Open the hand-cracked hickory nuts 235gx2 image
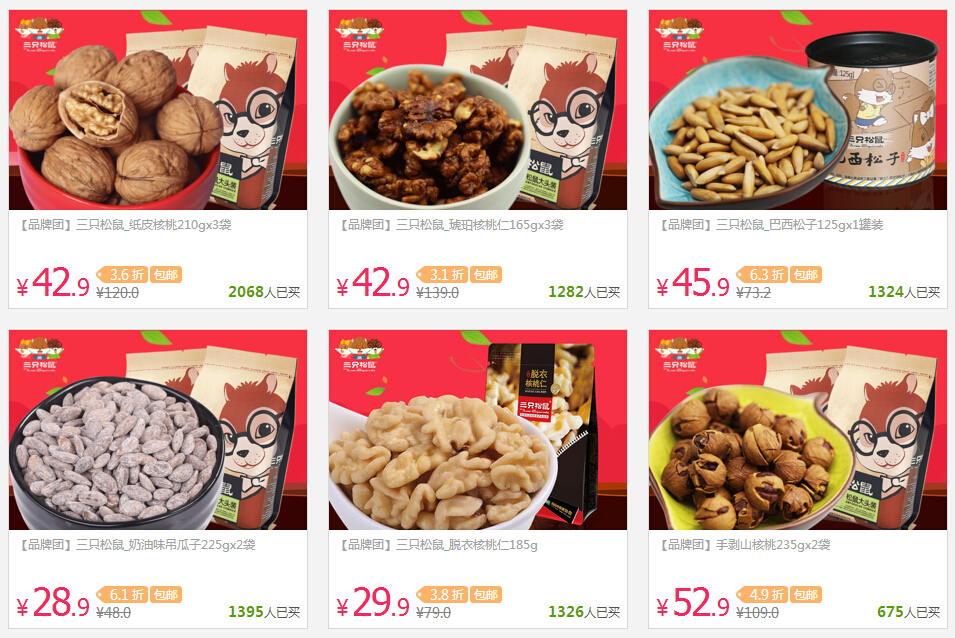 pyautogui.click(x=798, y=430)
